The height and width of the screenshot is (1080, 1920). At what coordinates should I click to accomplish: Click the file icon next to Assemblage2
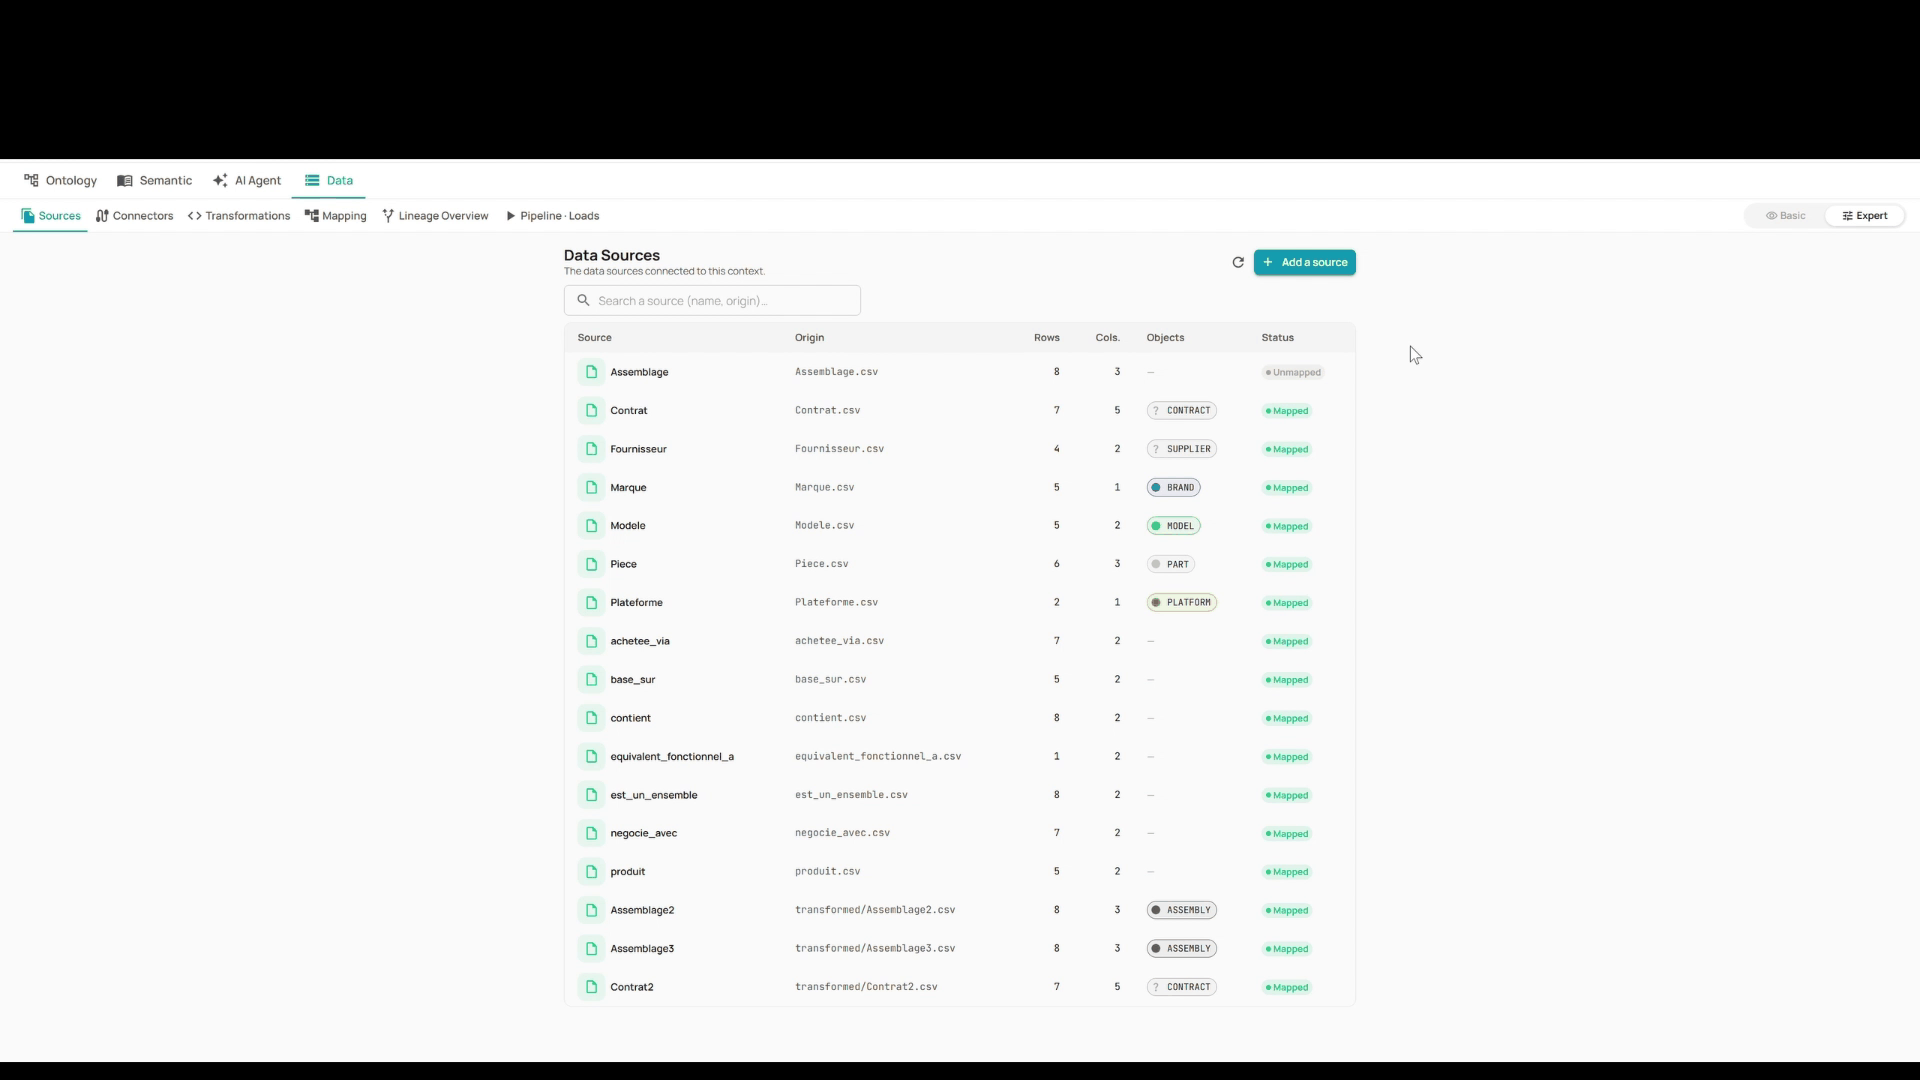click(591, 910)
